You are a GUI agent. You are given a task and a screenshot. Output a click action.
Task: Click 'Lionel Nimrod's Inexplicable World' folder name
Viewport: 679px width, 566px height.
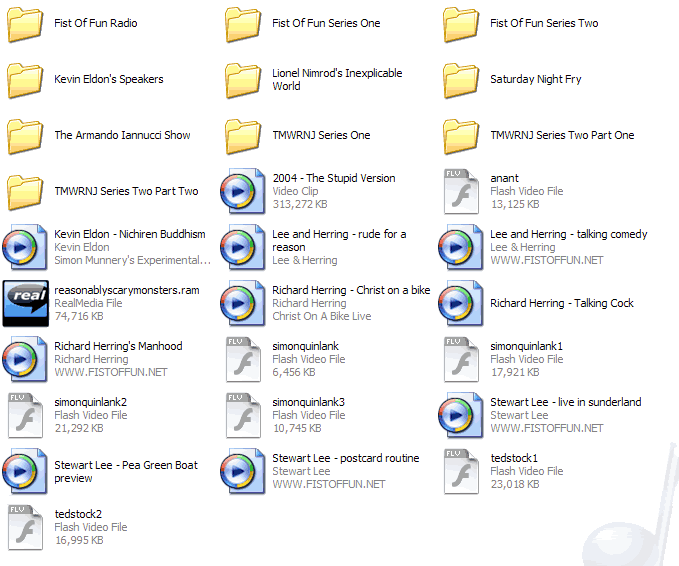(x=337, y=80)
